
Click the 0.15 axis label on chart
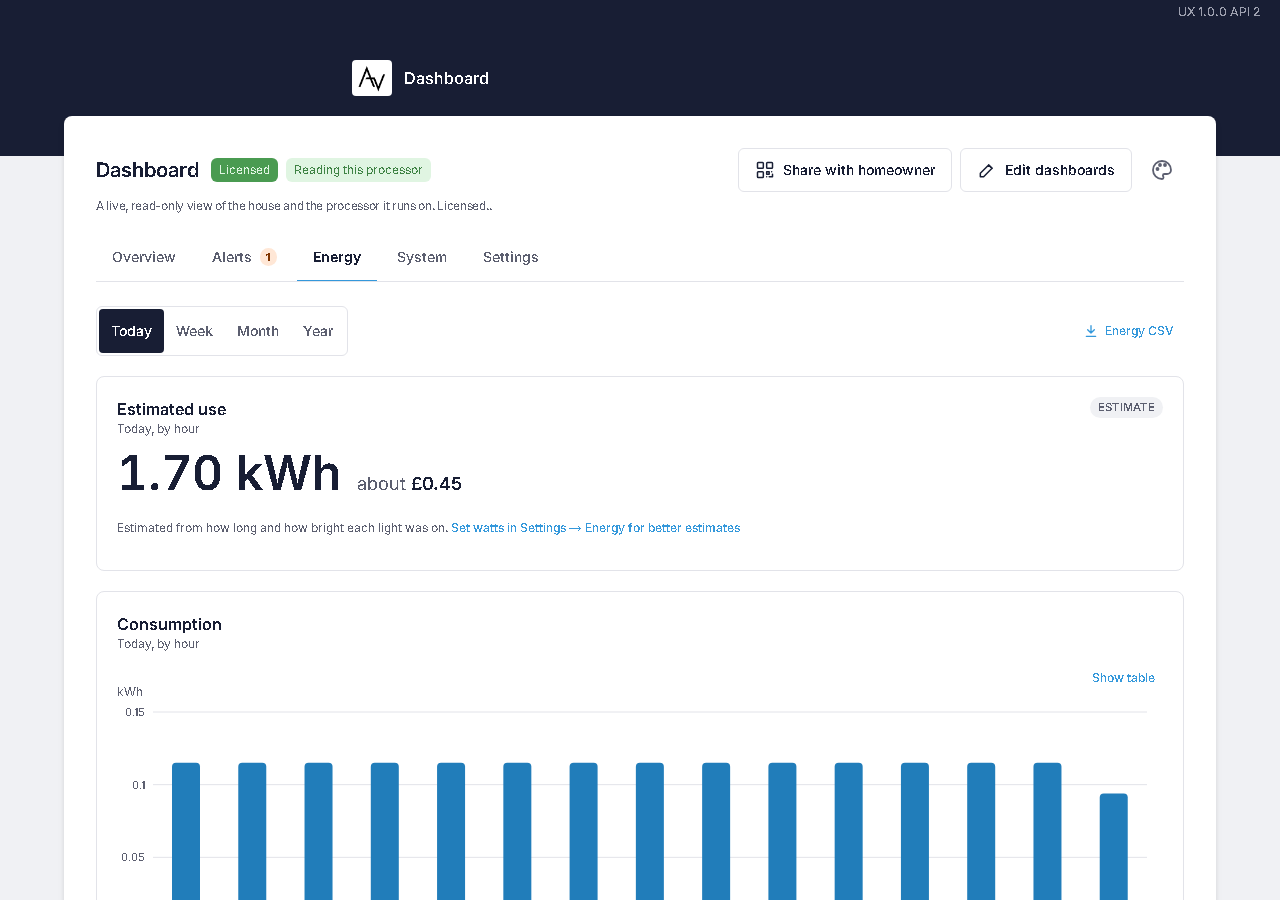pyautogui.click(x=134, y=712)
